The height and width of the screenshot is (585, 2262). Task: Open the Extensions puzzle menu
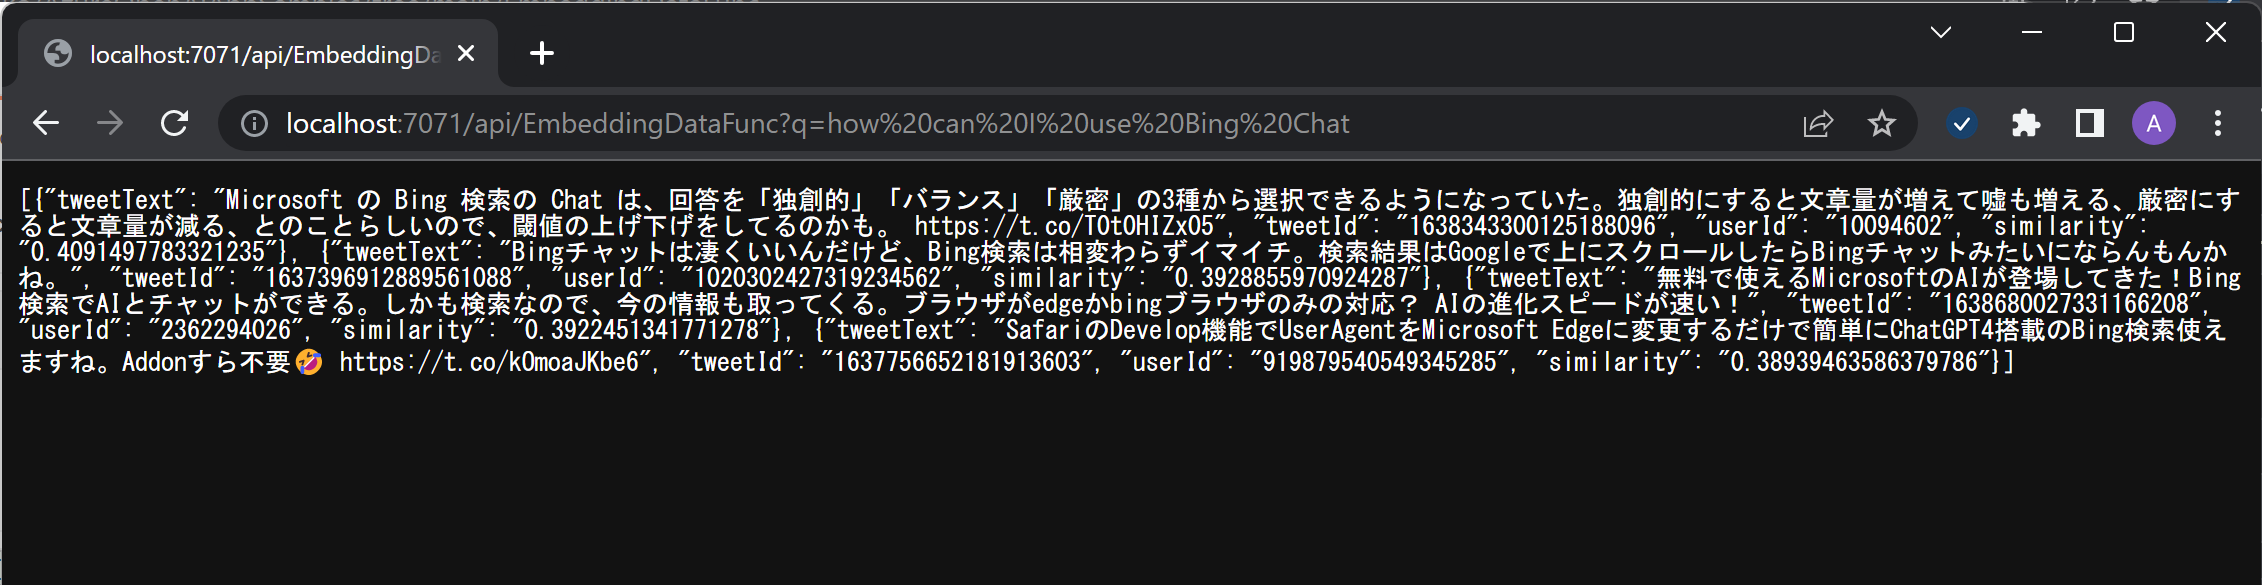click(x=2026, y=123)
